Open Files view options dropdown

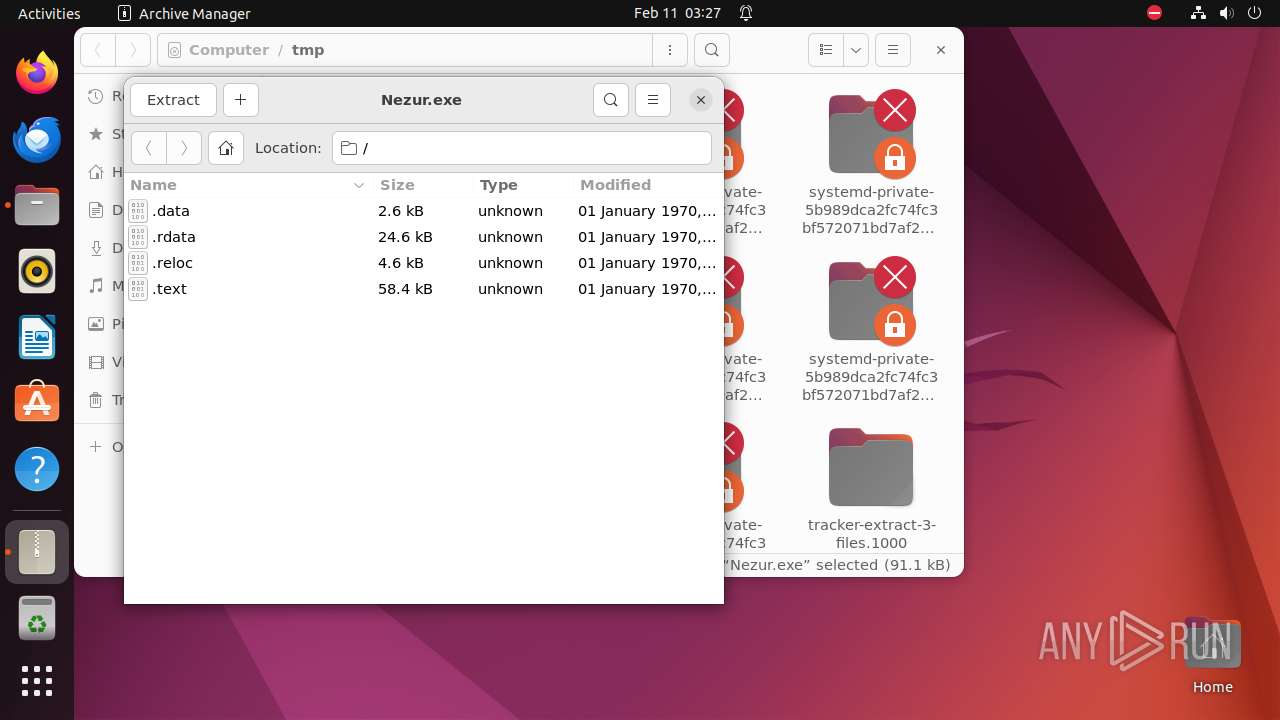856,50
